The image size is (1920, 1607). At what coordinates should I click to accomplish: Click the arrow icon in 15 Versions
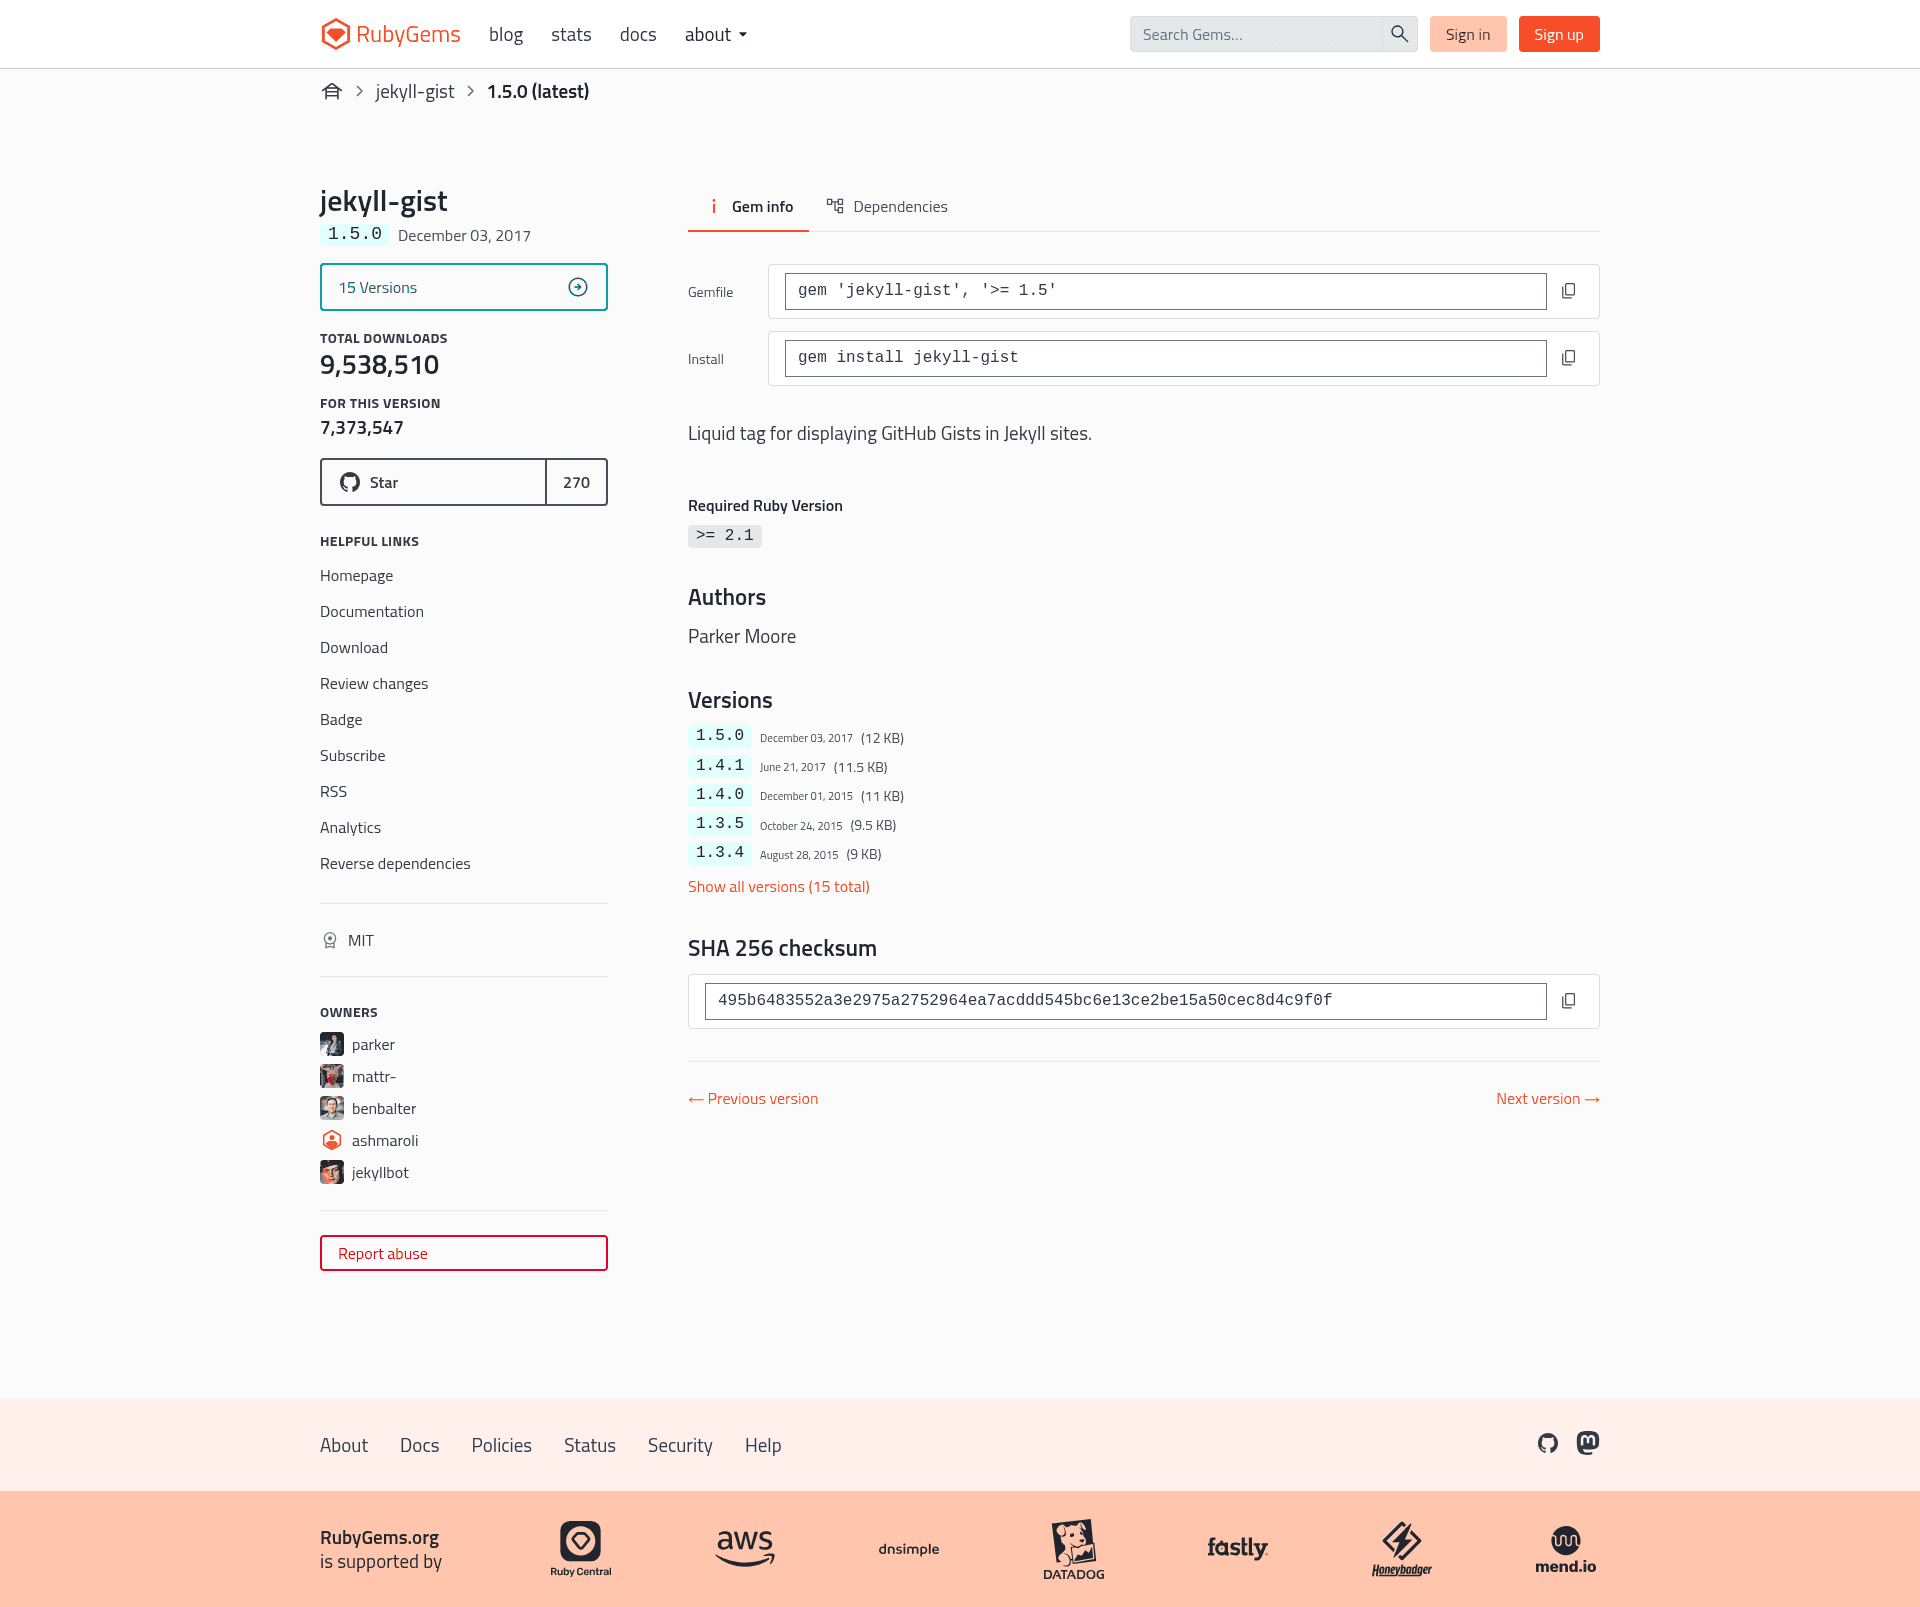[x=578, y=287]
